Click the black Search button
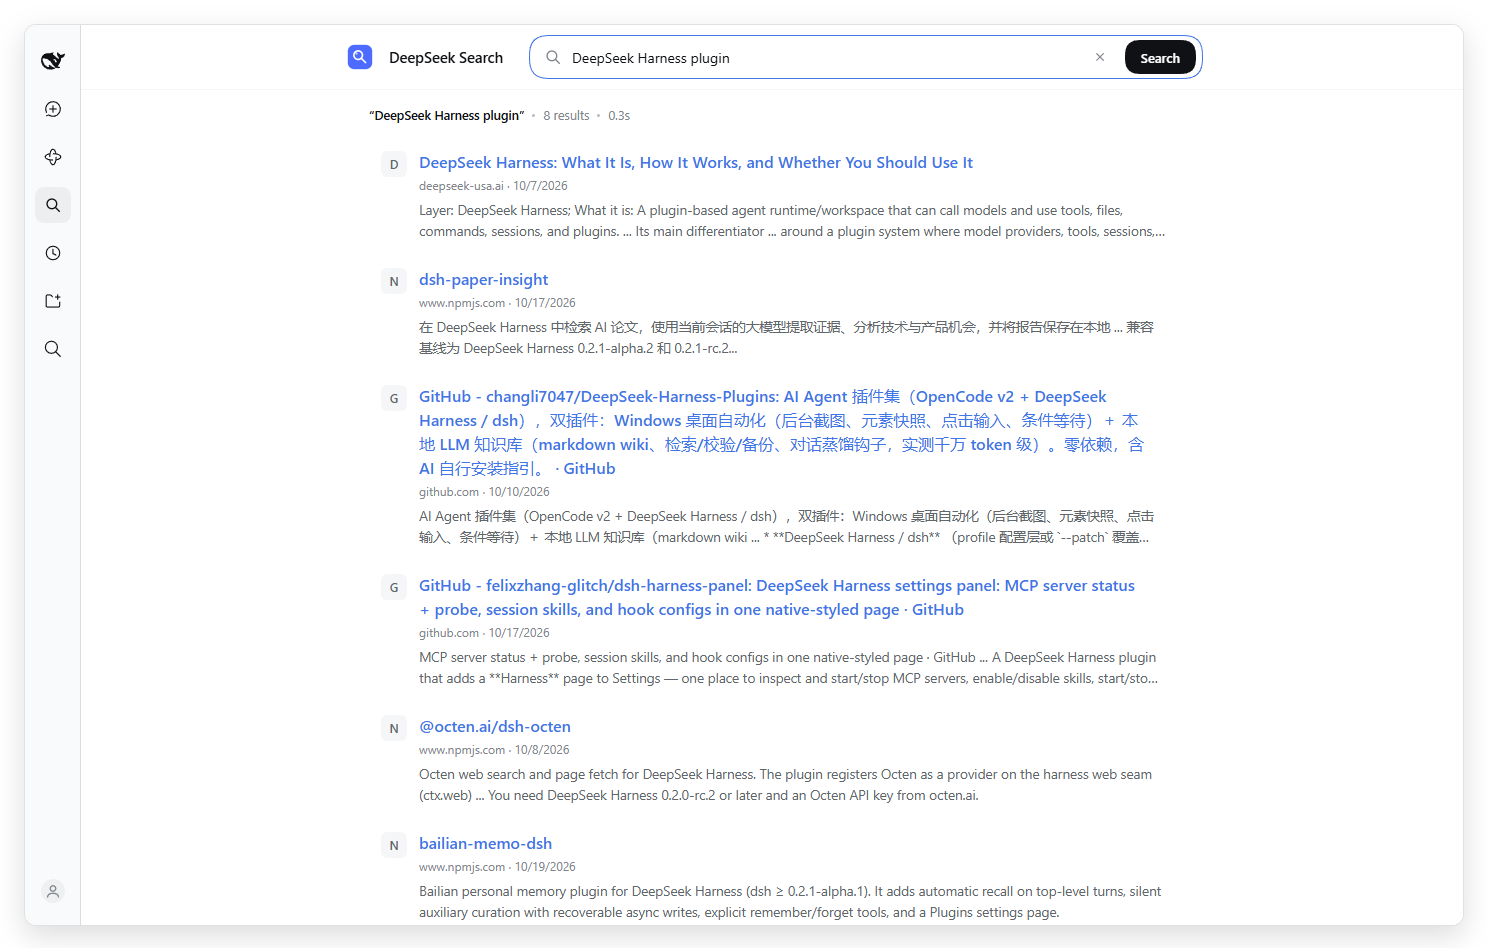This screenshot has height=948, width=1488. (x=1160, y=58)
